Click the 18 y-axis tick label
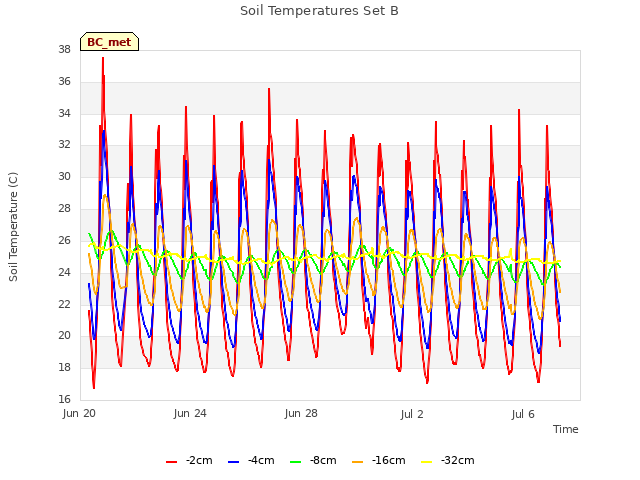 click(64, 367)
